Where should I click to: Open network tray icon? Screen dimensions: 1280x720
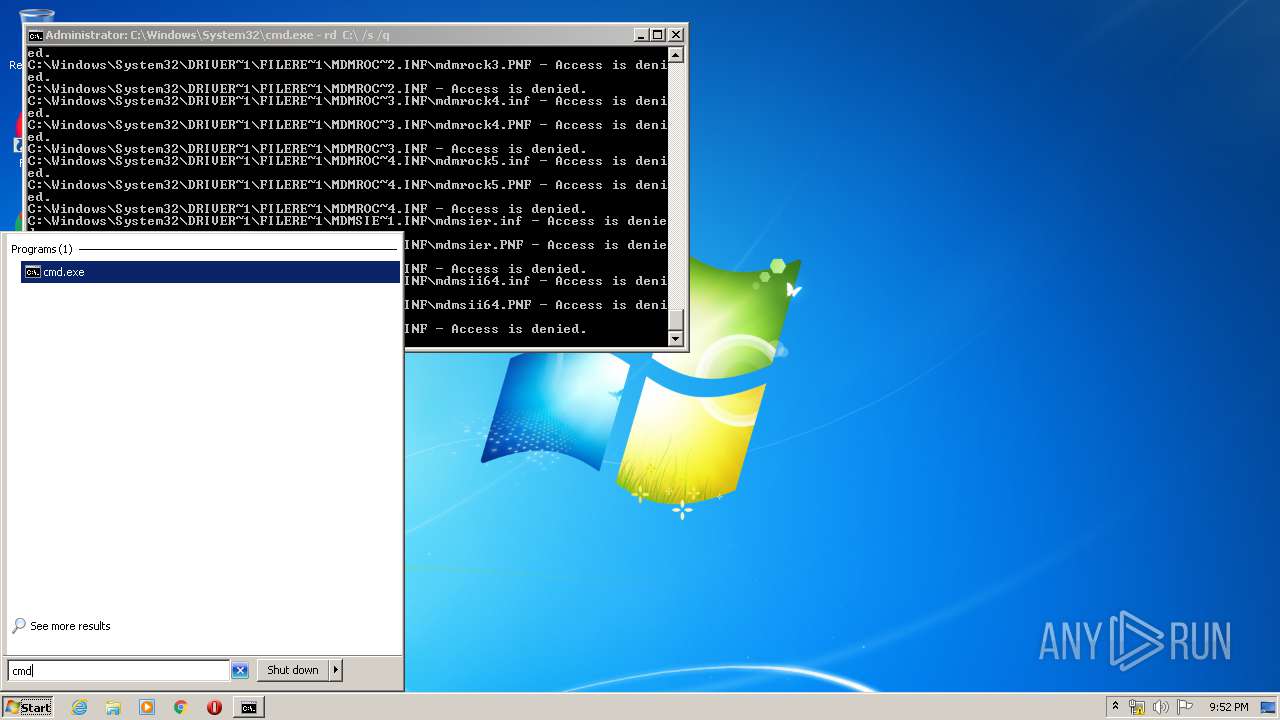1137,707
